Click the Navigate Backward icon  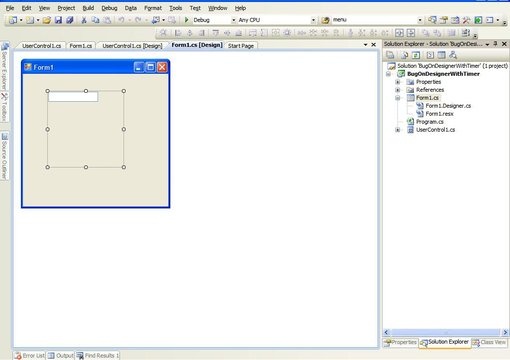click(x=155, y=20)
